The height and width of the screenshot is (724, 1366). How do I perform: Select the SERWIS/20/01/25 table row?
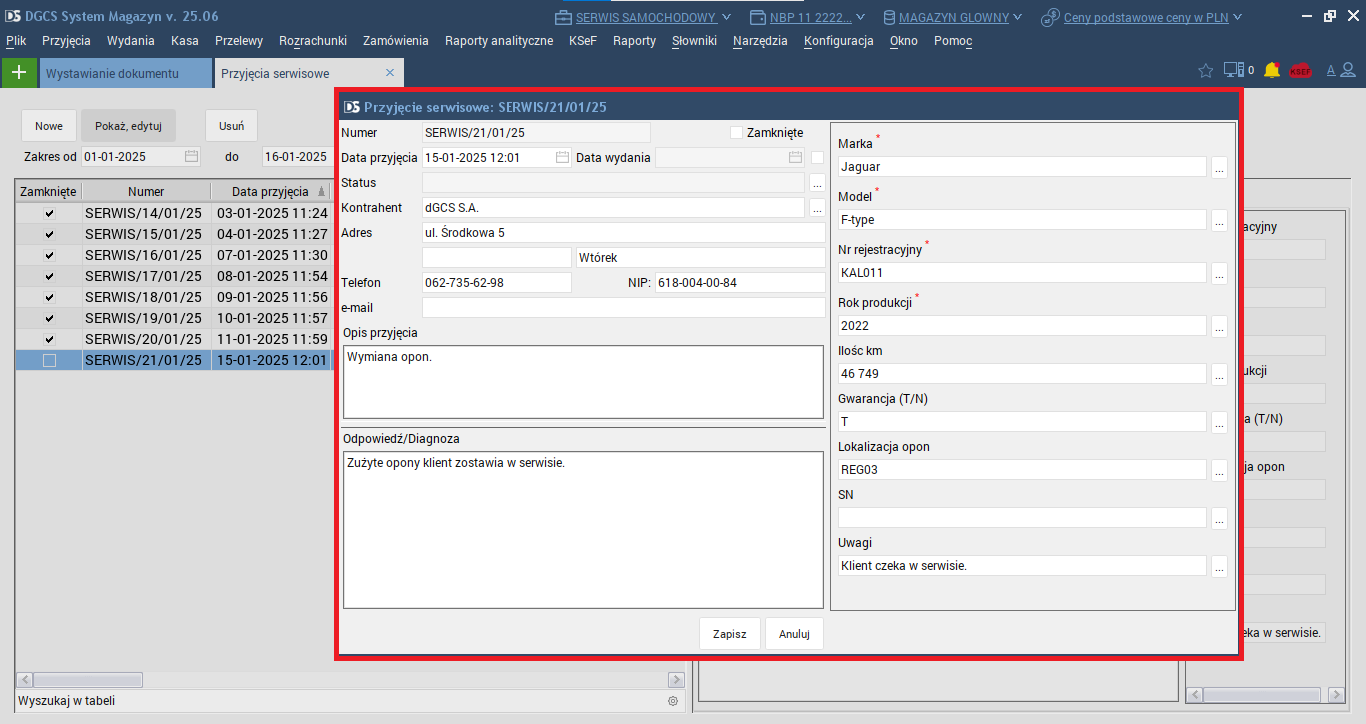[x=173, y=339]
